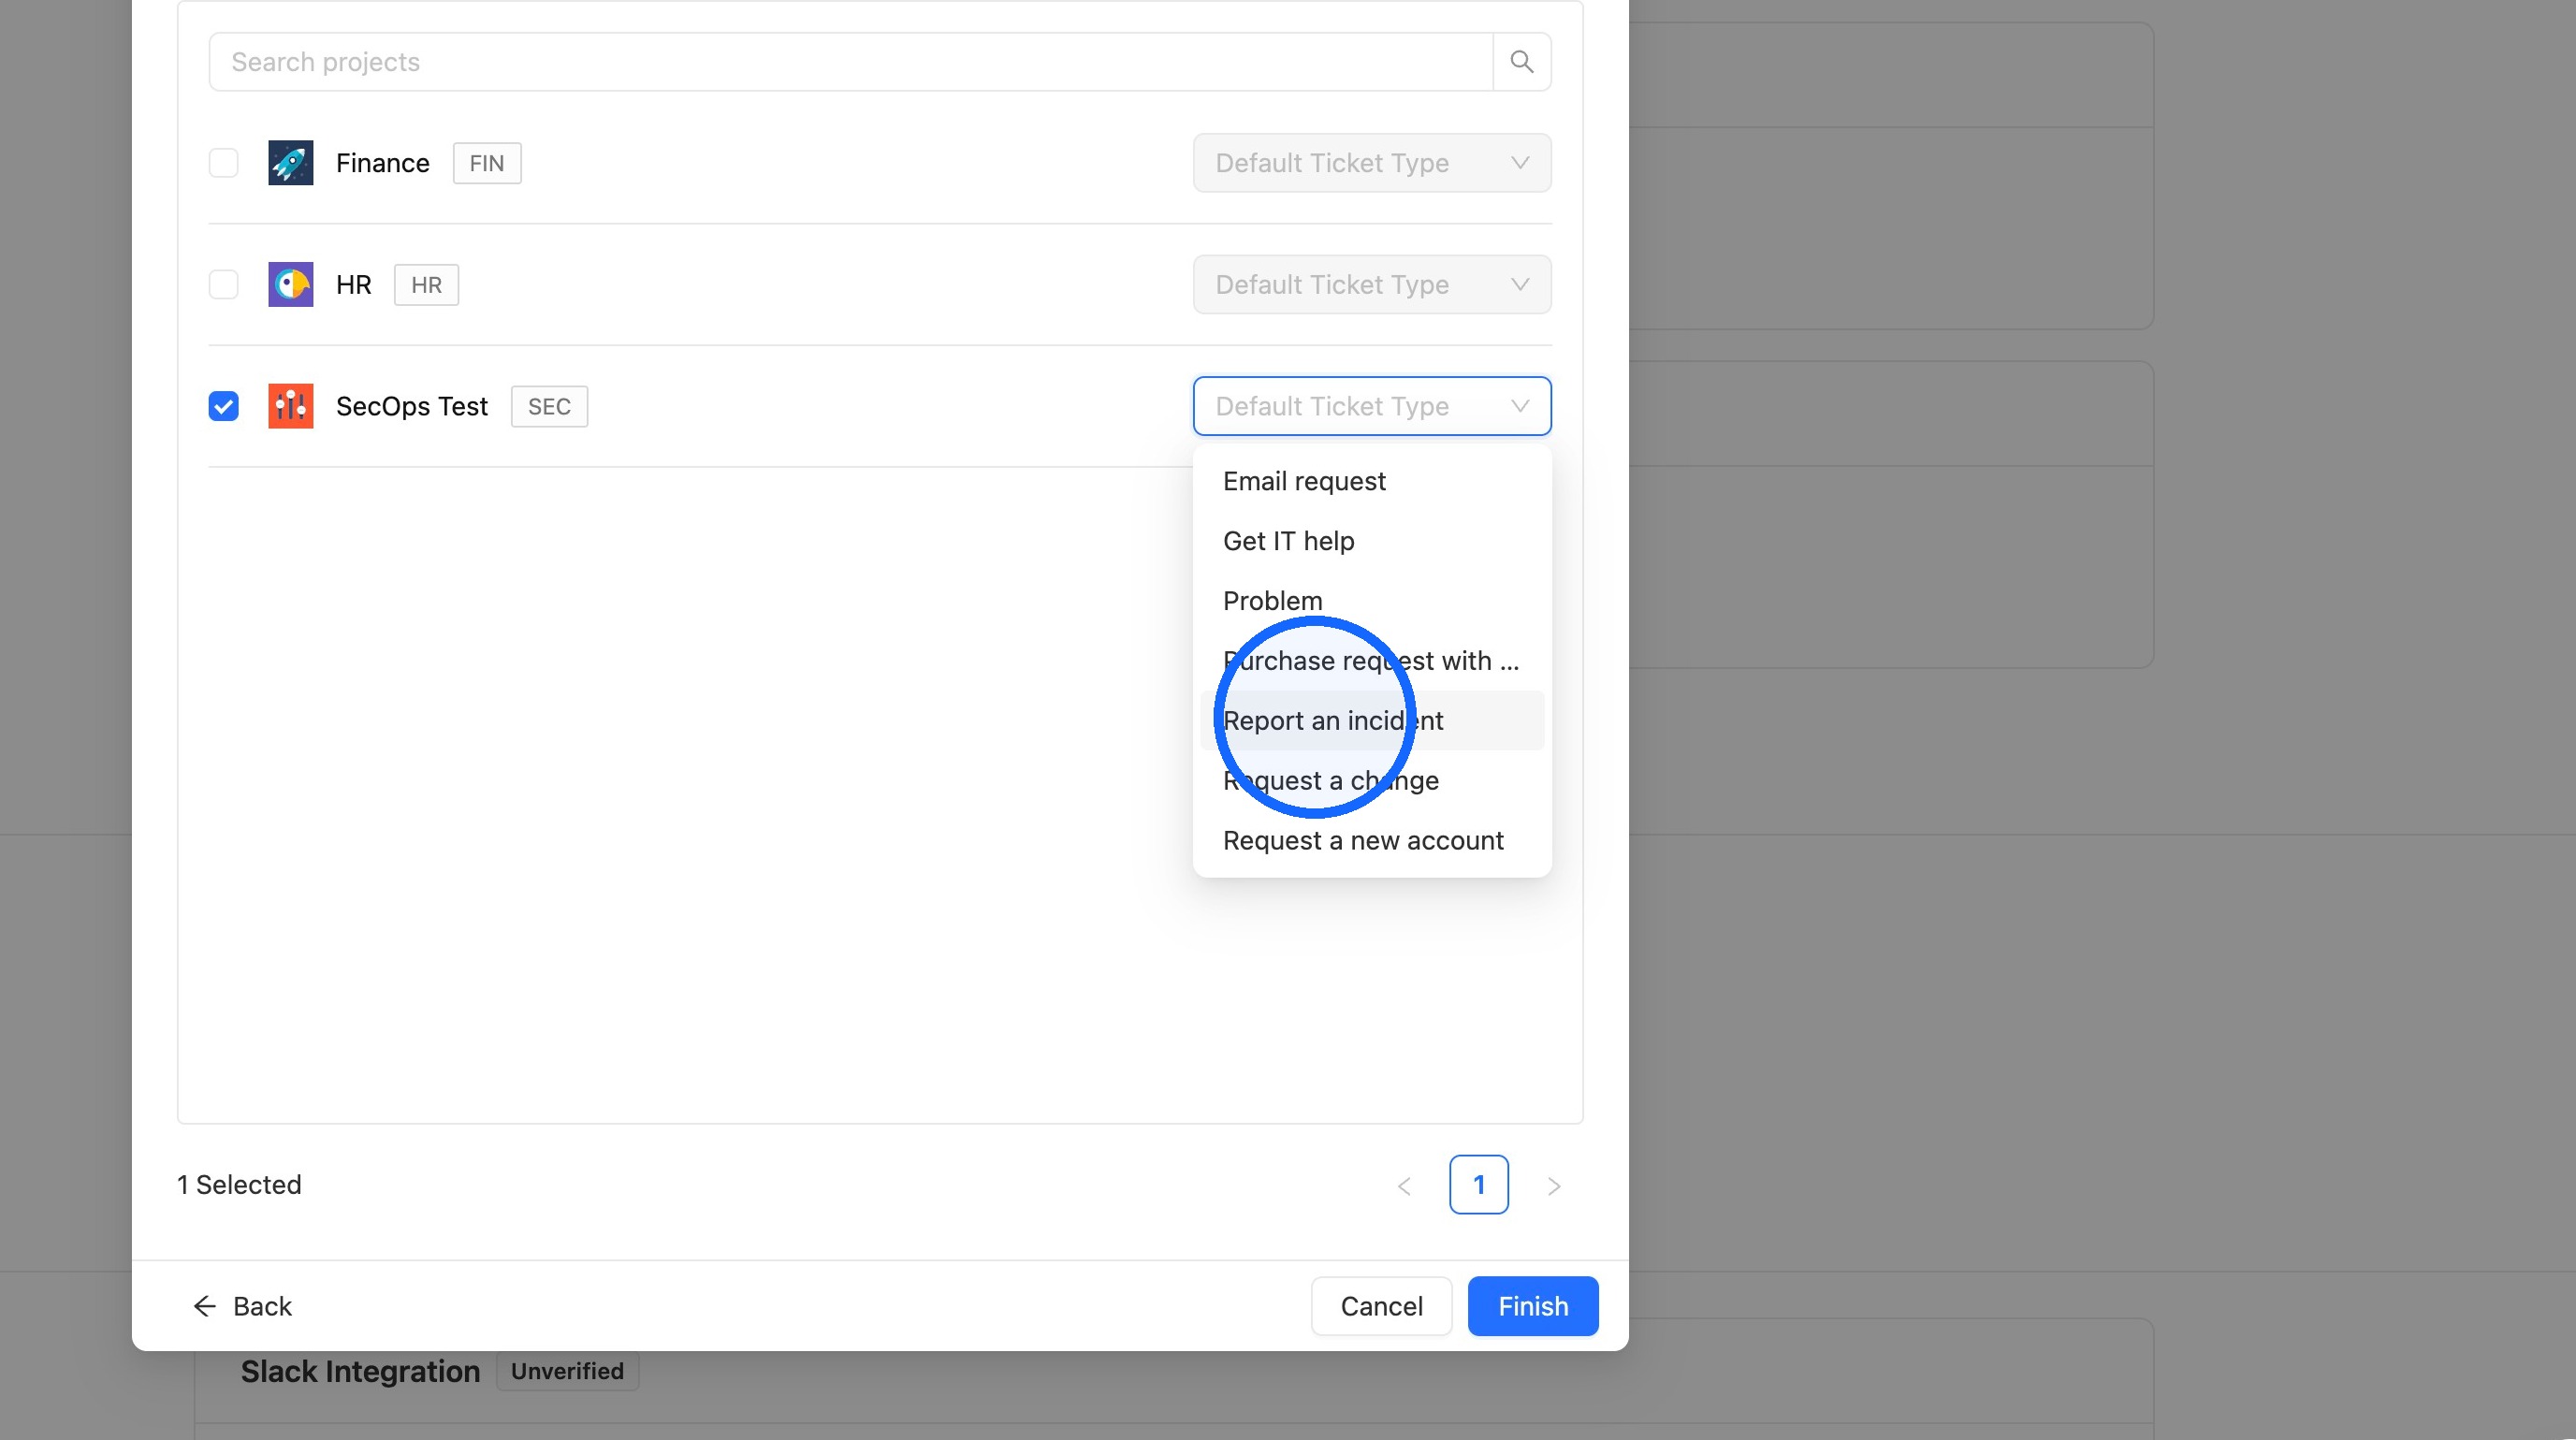This screenshot has height=1440, width=2576.
Task: Click the SEC project key tag
Action: (x=549, y=406)
